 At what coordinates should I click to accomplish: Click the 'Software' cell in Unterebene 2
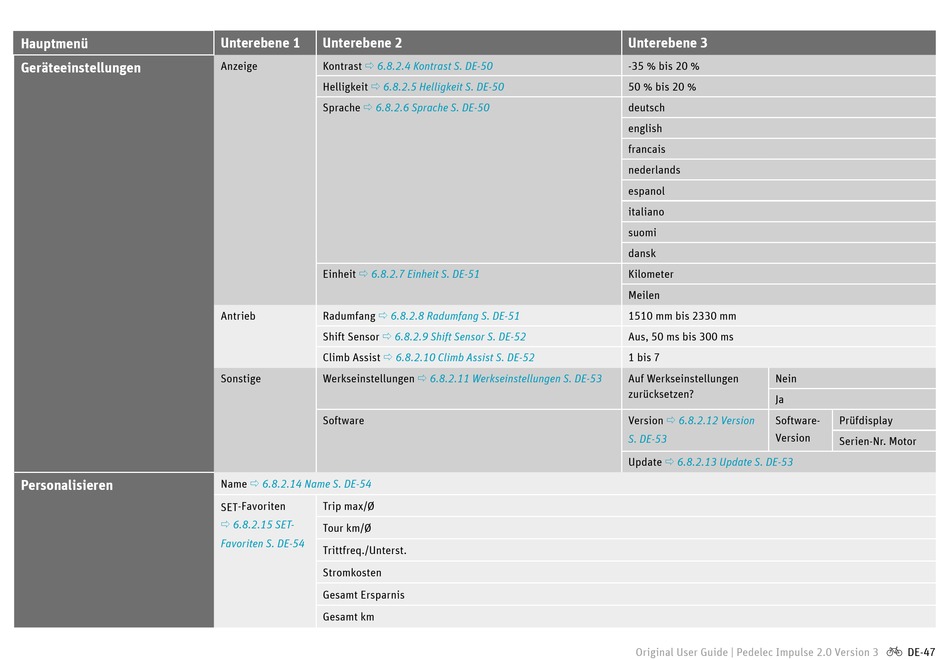click(x=468, y=441)
